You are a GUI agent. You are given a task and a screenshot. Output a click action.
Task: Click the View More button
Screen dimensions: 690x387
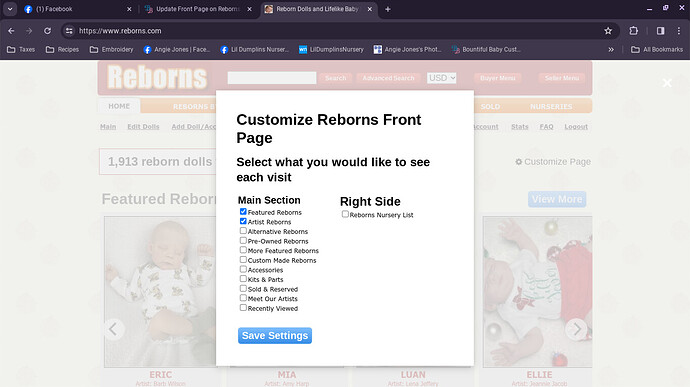(x=557, y=199)
